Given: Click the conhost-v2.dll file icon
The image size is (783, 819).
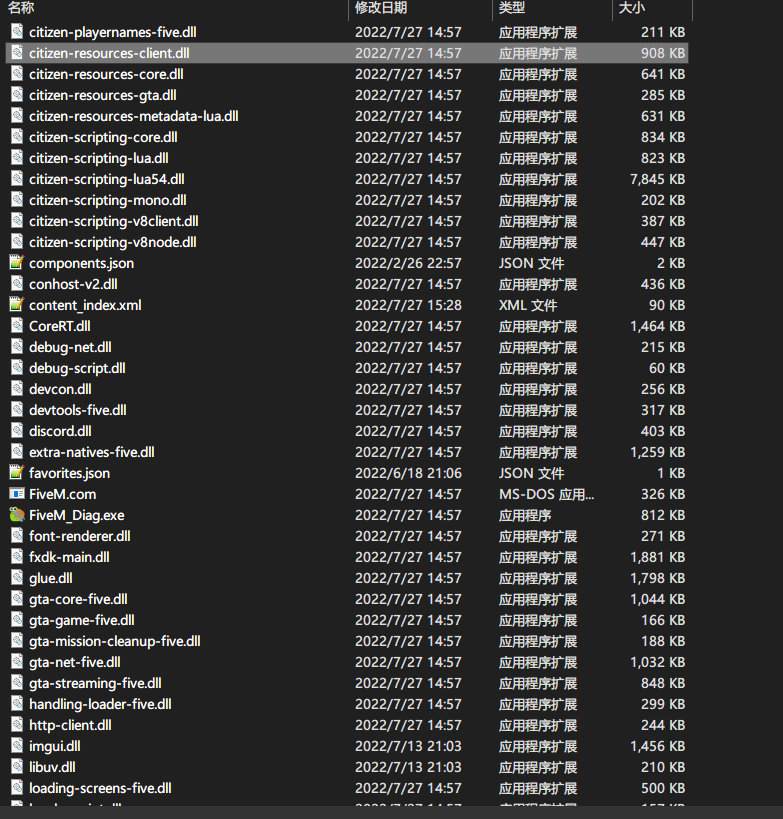Looking at the screenshot, I should point(17,284).
